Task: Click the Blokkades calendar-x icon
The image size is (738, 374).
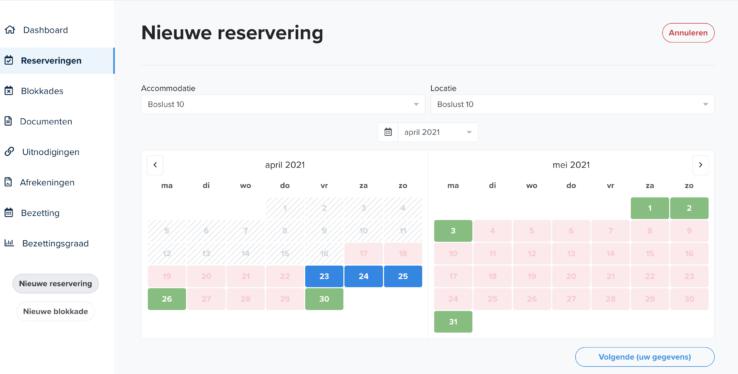Action: (8, 91)
